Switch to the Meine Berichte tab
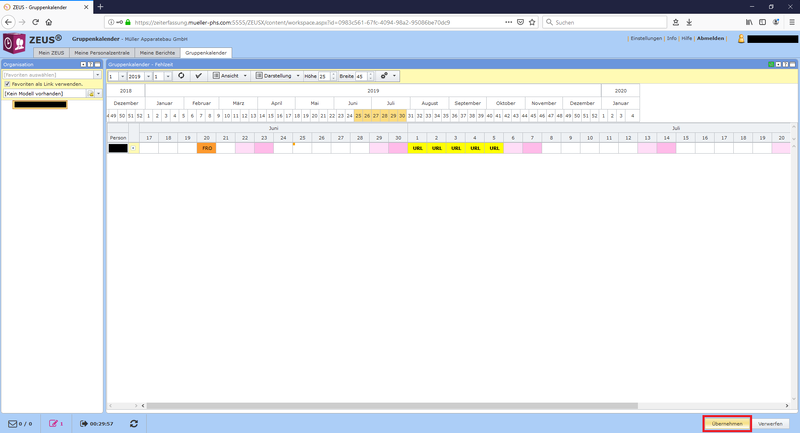The height and width of the screenshot is (433, 800). 158,52
